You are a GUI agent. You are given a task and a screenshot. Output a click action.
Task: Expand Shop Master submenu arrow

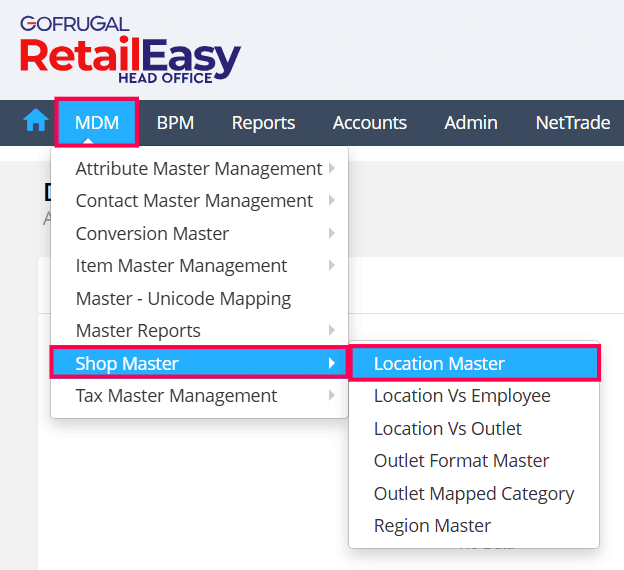[x=332, y=363]
